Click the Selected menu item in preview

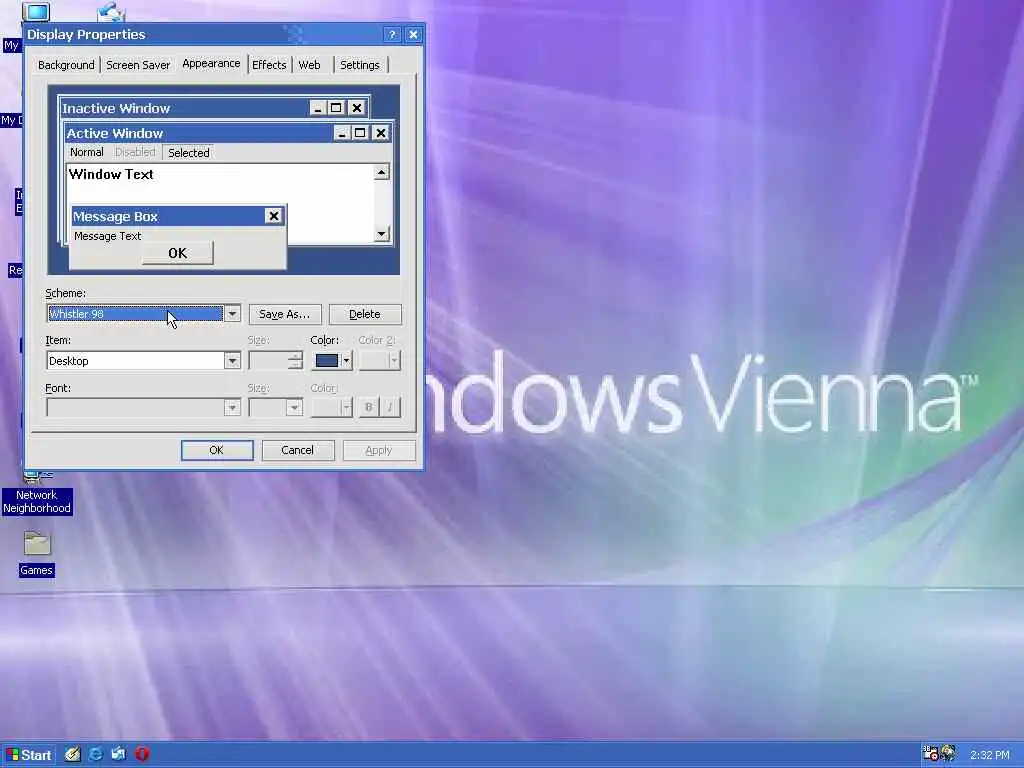click(189, 153)
